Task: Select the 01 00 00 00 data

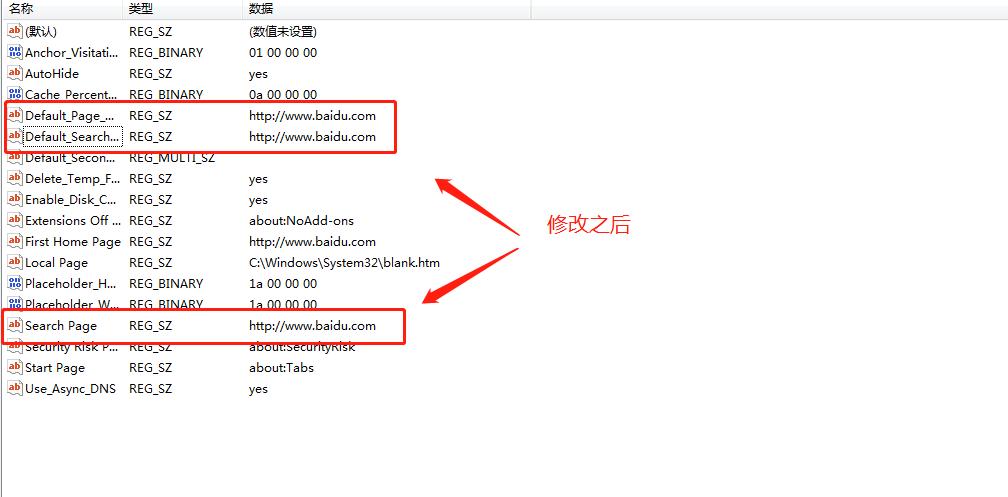Action: [x=283, y=53]
